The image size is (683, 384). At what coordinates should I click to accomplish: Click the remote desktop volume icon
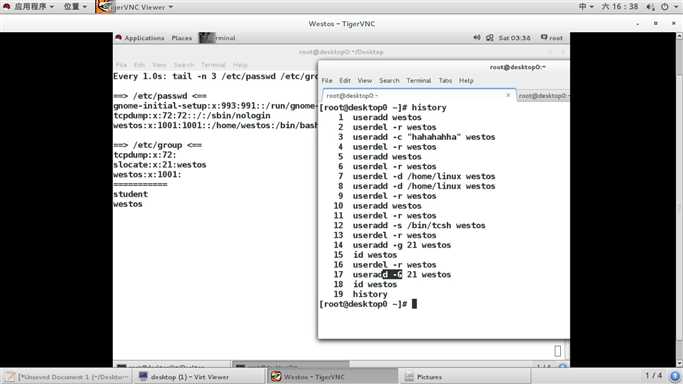477,38
